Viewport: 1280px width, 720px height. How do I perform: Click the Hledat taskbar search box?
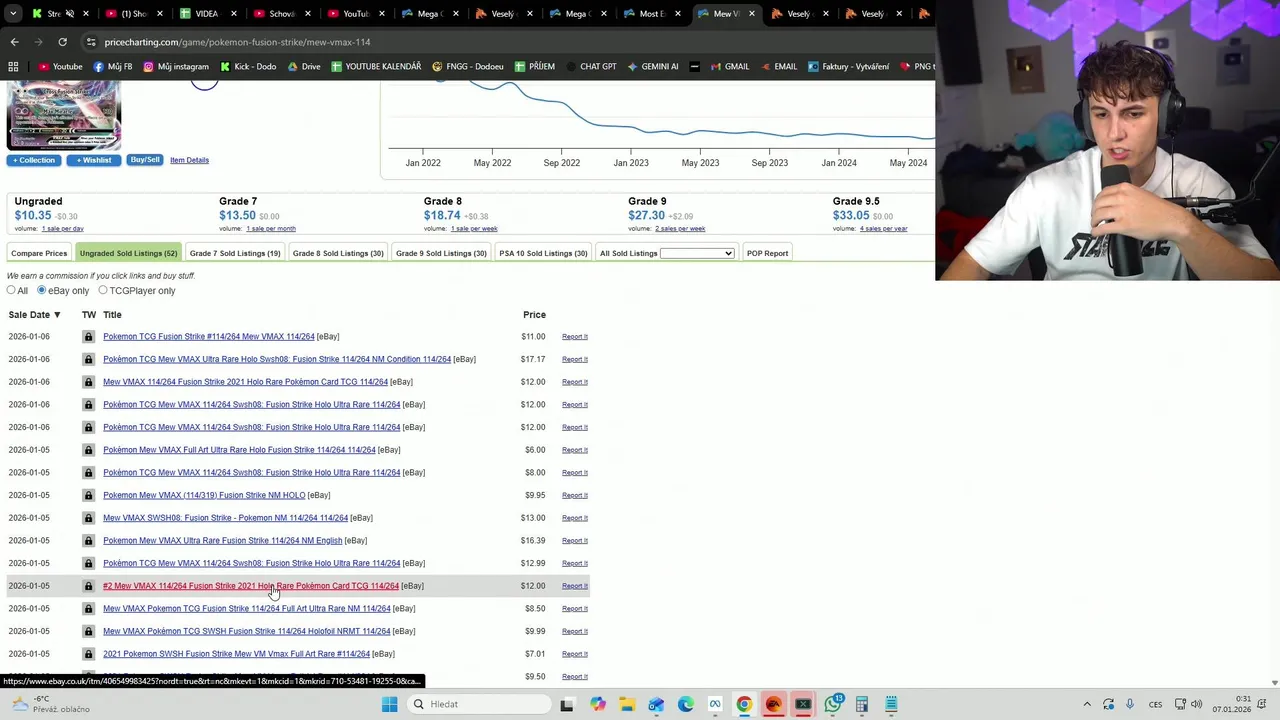tap(479, 704)
